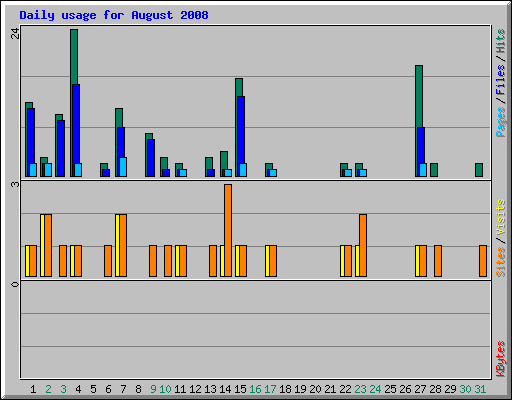Click the cyan pages bar for day 7
This screenshot has height=400, width=512.
(x=123, y=167)
